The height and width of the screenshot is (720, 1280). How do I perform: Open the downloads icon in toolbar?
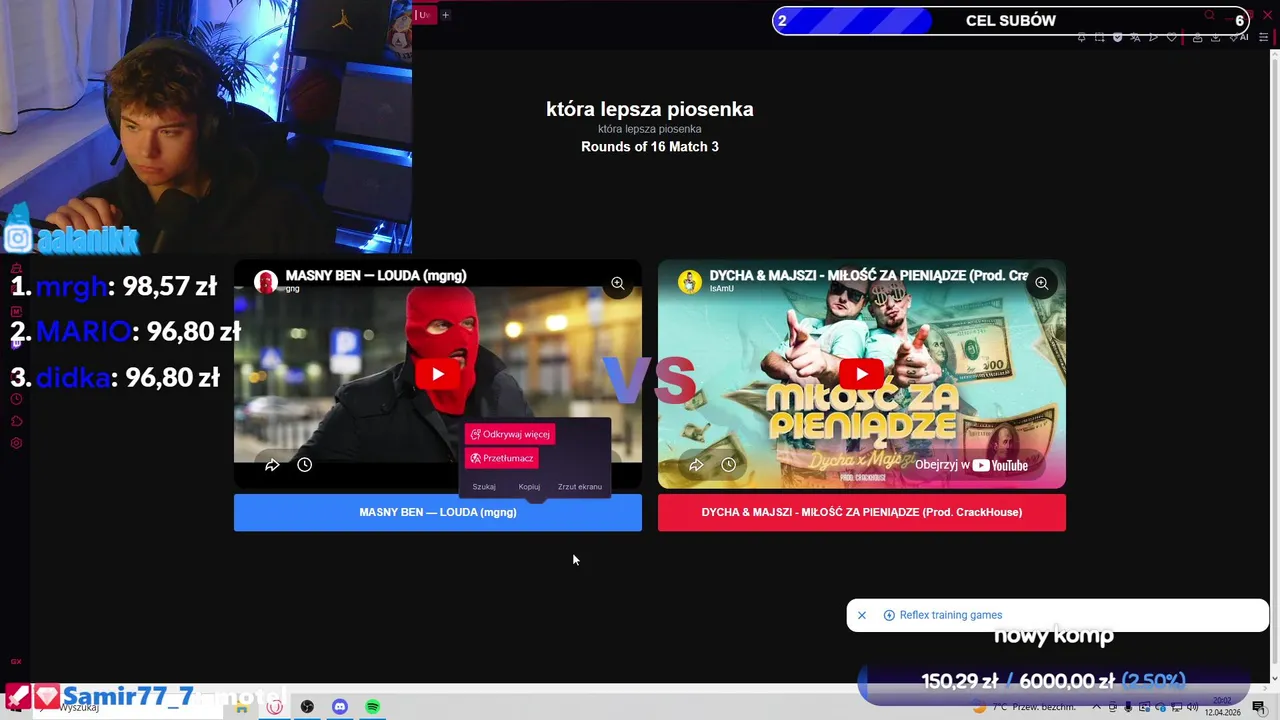(1215, 37)
